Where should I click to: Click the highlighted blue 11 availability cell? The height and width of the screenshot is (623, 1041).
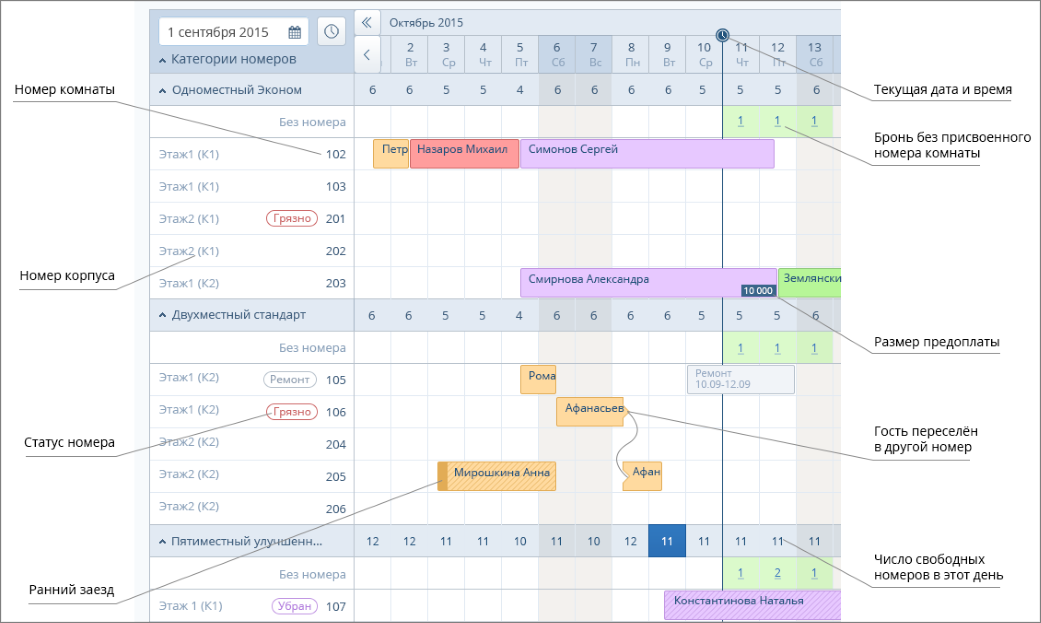pos(666,541)
